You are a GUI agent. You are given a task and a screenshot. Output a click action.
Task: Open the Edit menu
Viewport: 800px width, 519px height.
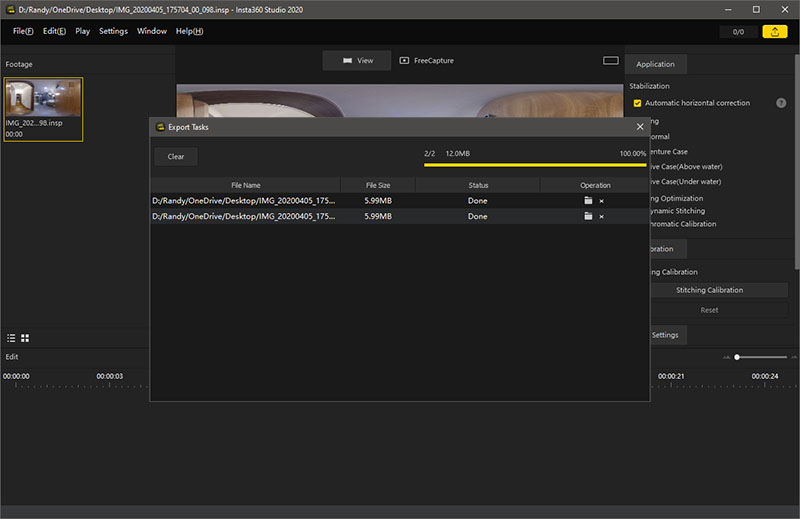[x=54, y=31]
